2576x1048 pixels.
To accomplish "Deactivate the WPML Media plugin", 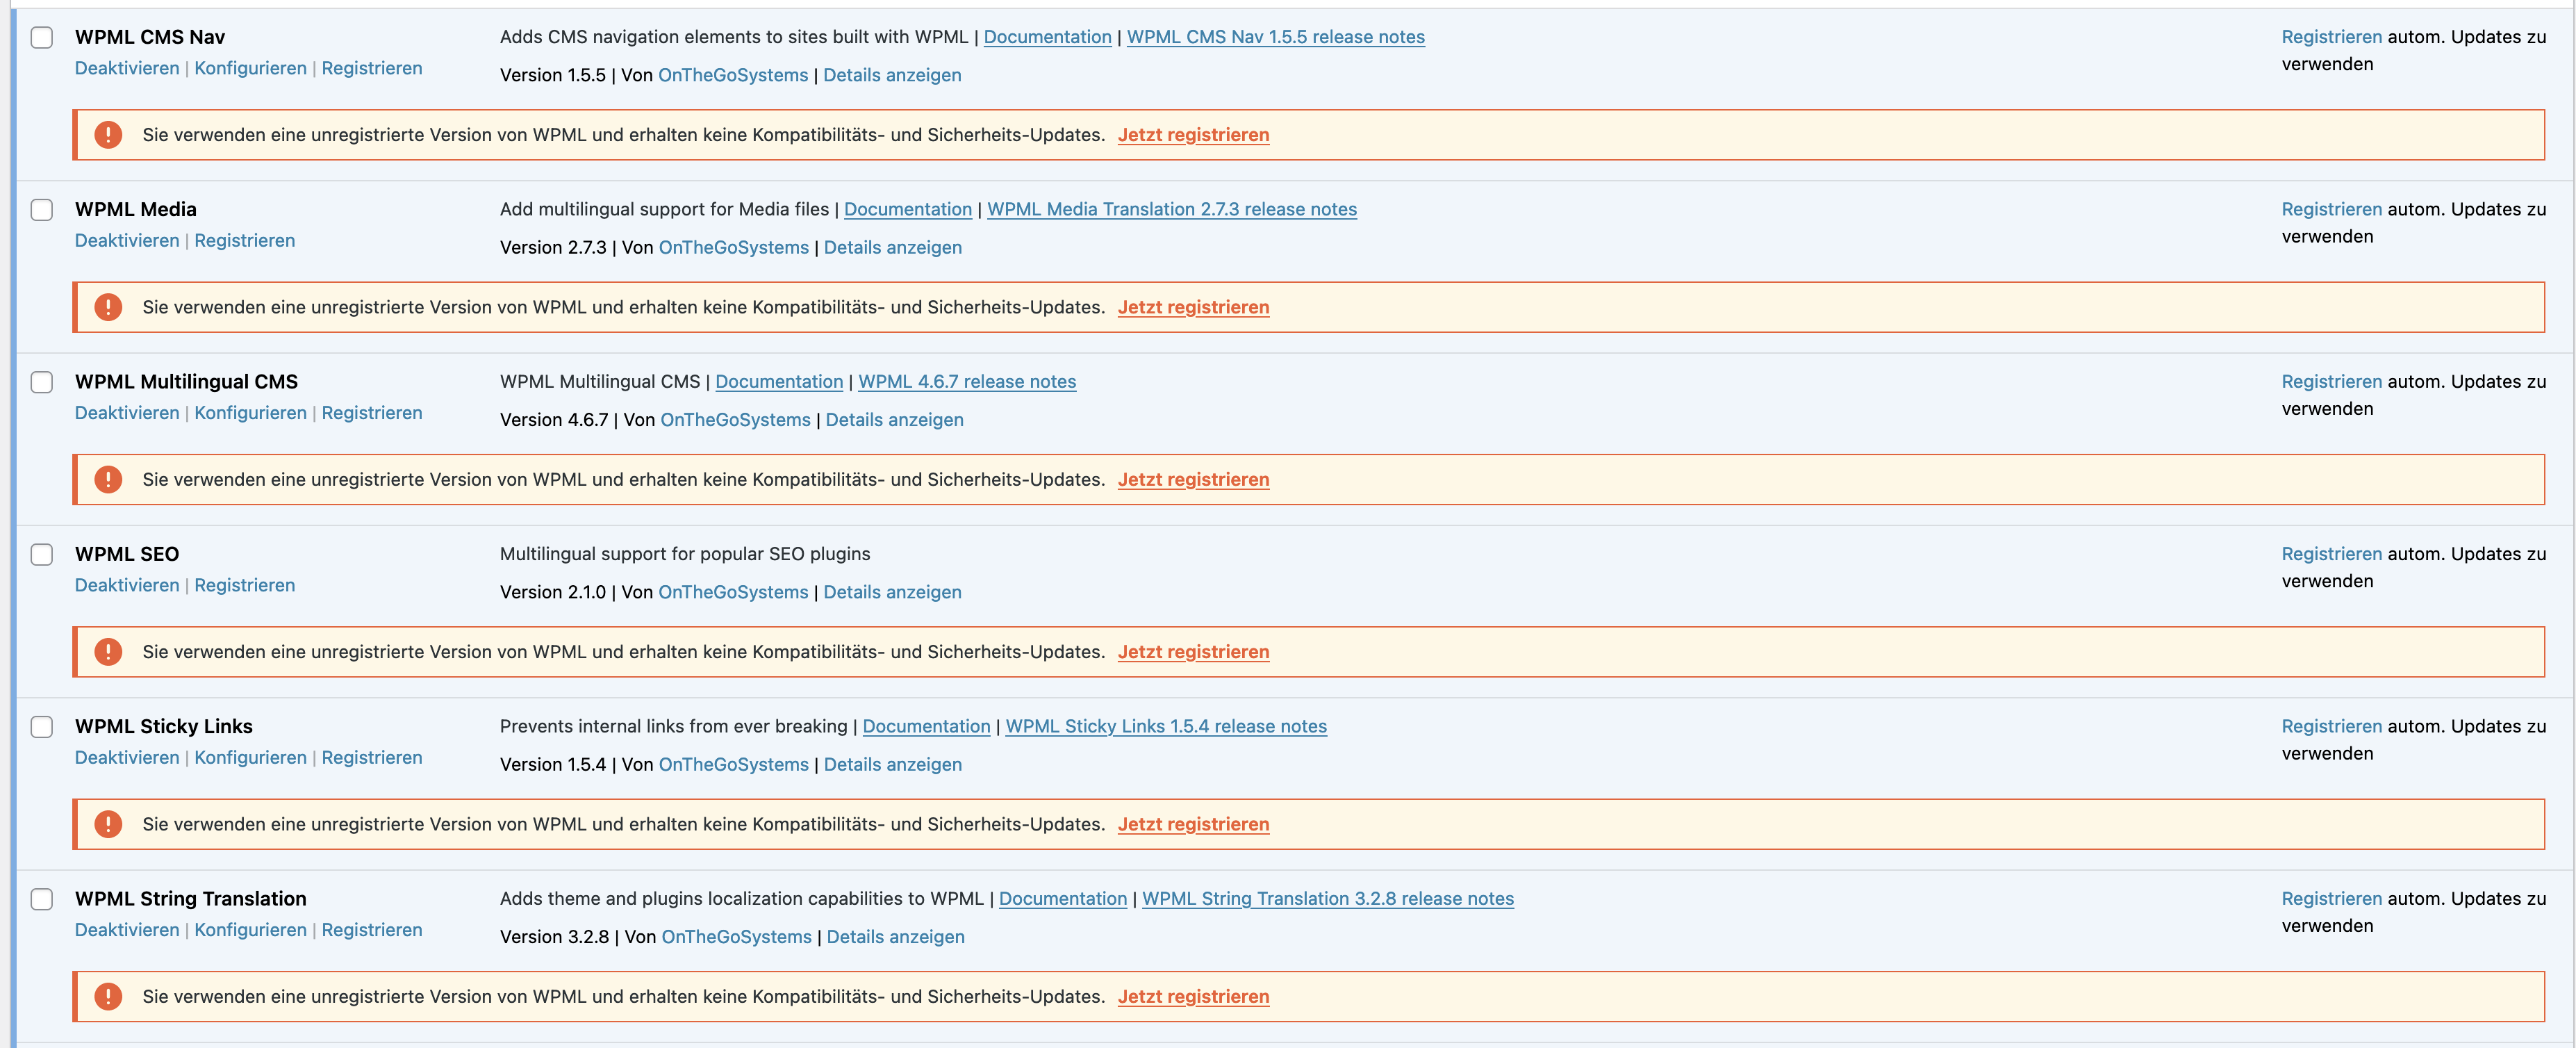I will click(127, 241).
